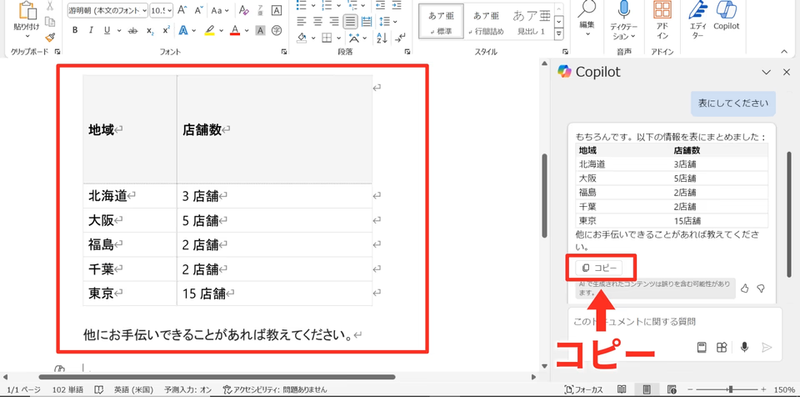
Task: Close the Copilot pane
Action: 787,72
